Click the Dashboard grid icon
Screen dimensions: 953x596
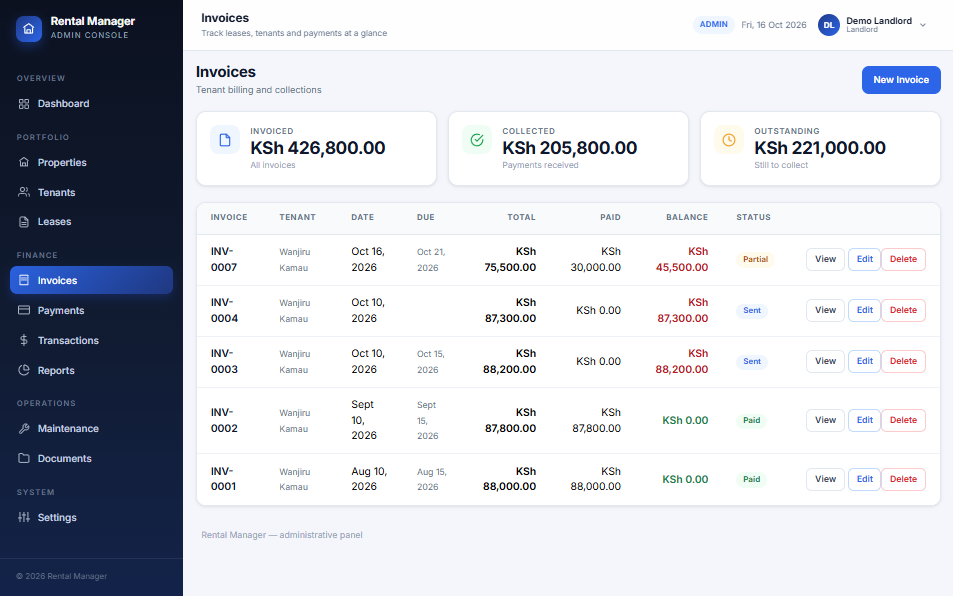coord(24,104)
